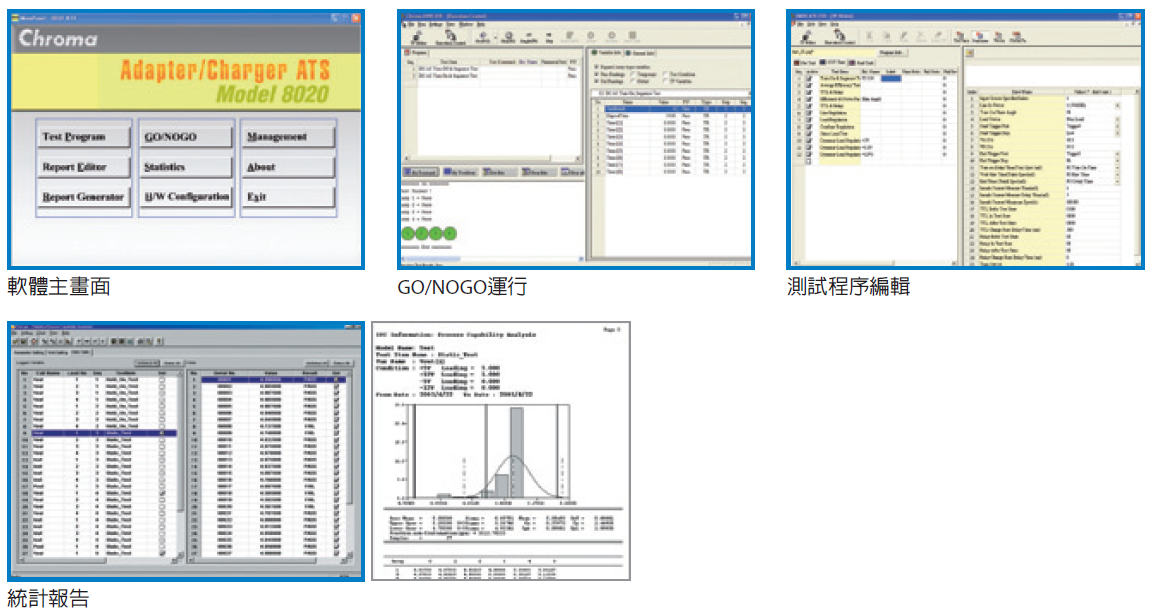Click Clear All above statistics left table

pos(172,364)
